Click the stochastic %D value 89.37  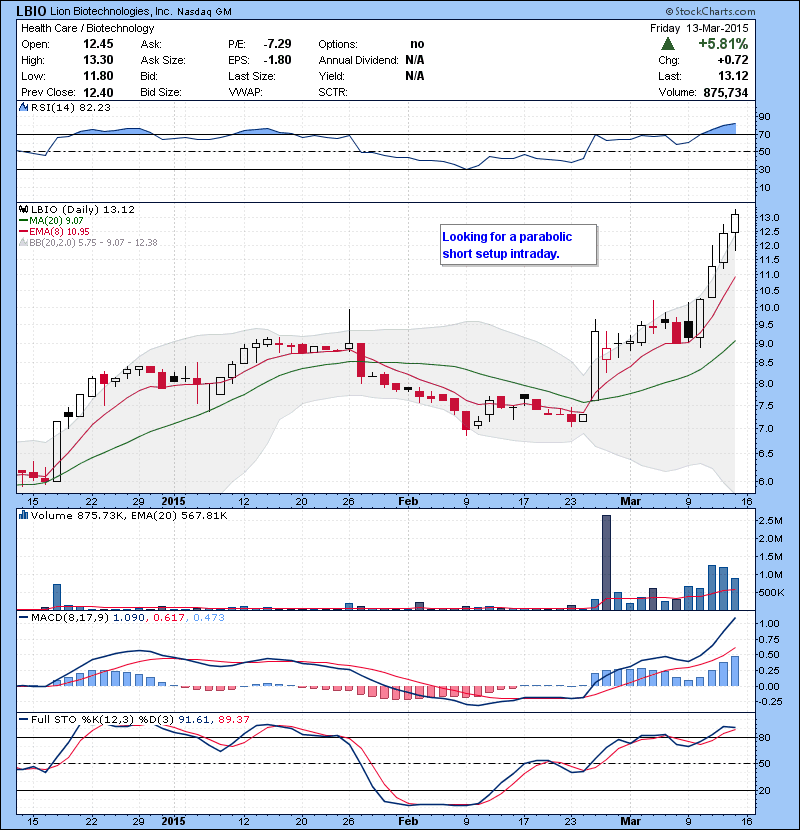232,719
